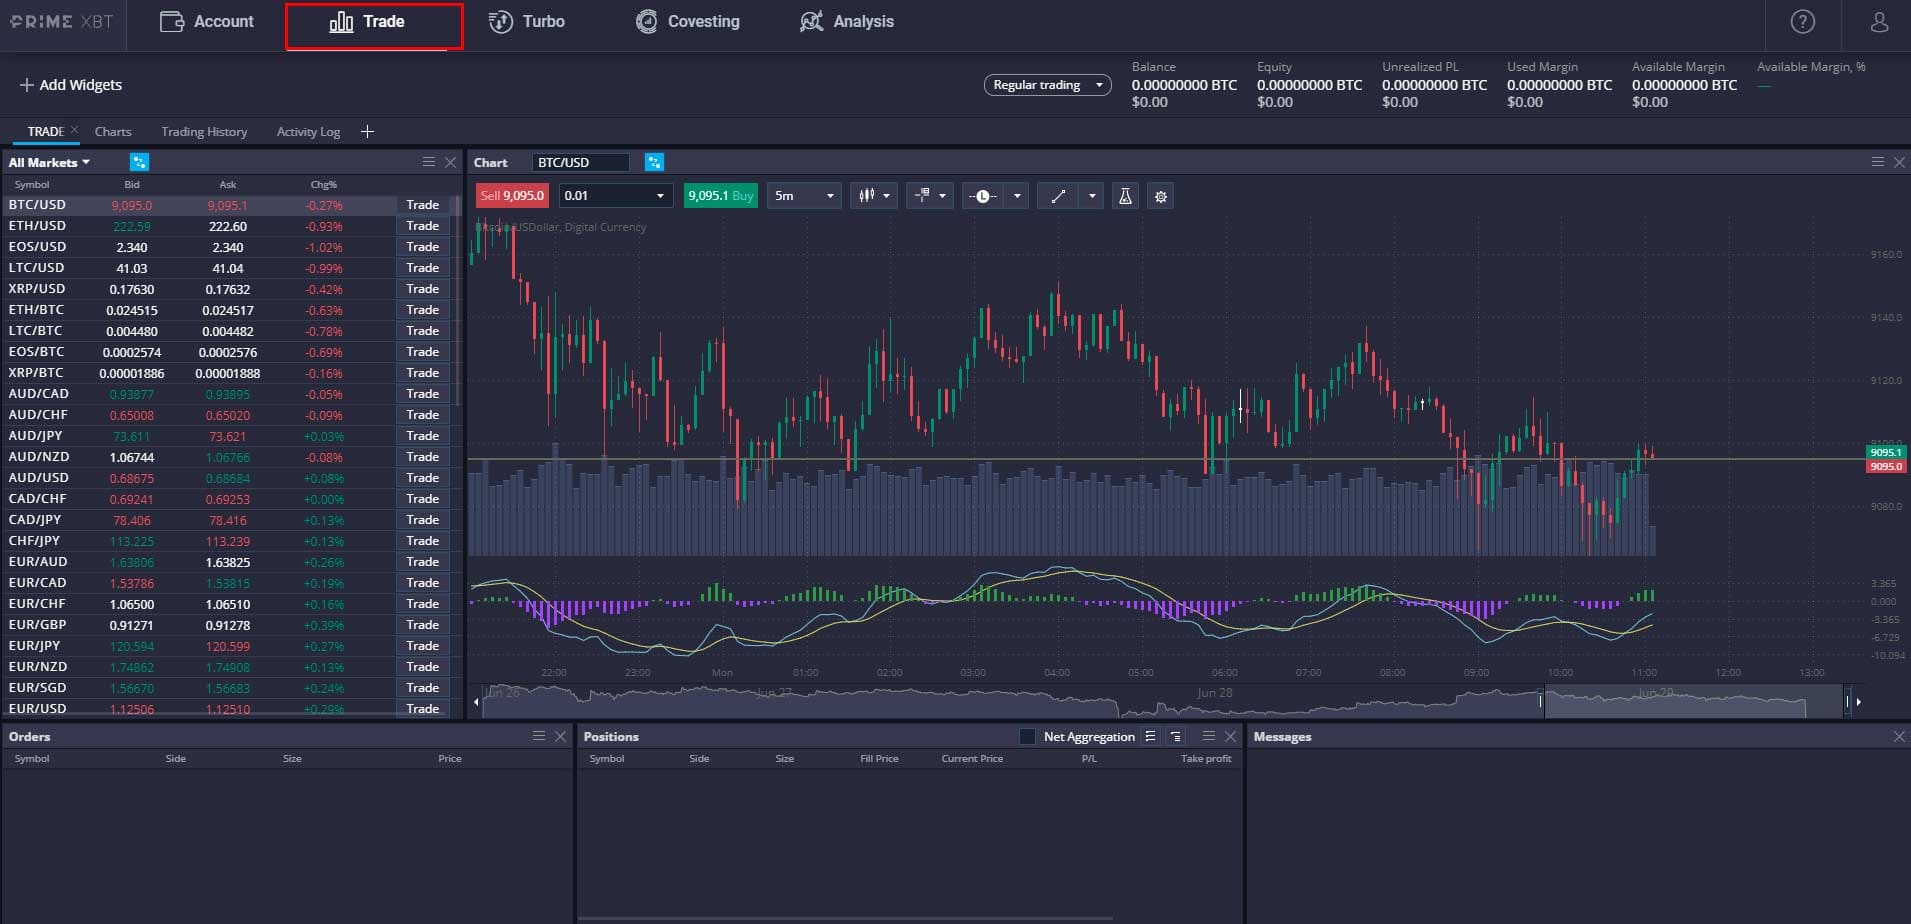The height and width of the screenshot is (924, 1911).
Task: Open the Orders panel hamburger menu
Action: 539,736
